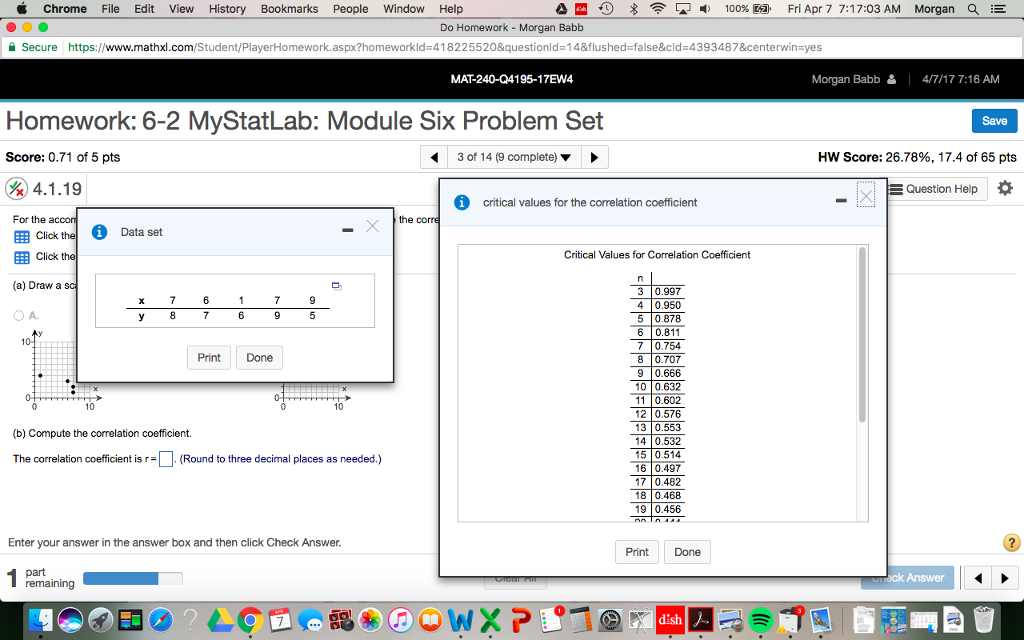This screenshot has height=640, width=1024.
Task: Open Finder from the Dock
Action: tap(40, 620)
